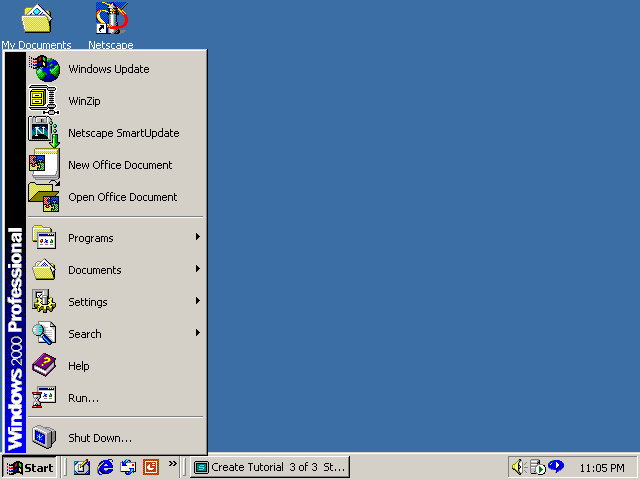Show more quick launch items via chevron

point(173,464)
